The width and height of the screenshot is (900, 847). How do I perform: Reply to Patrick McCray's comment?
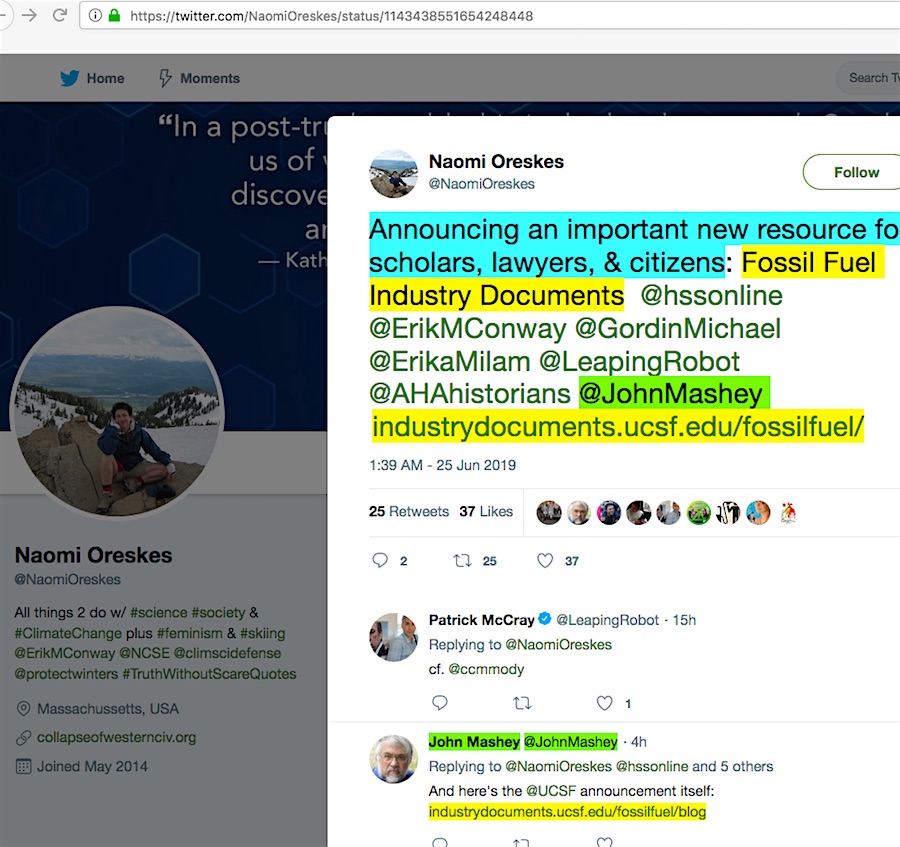click(439, 703)
